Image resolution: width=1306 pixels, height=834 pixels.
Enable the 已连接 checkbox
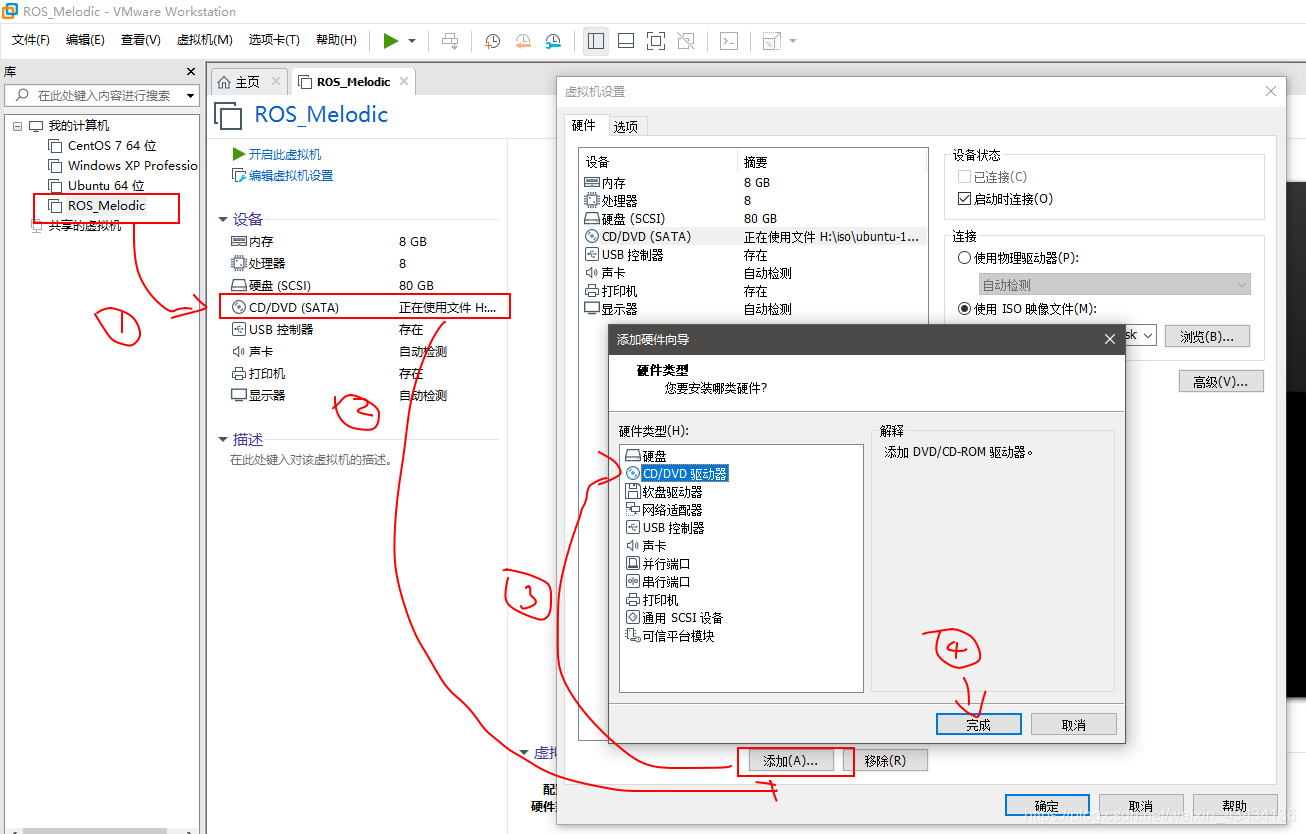pyautogui.click(x=963, y=176)
